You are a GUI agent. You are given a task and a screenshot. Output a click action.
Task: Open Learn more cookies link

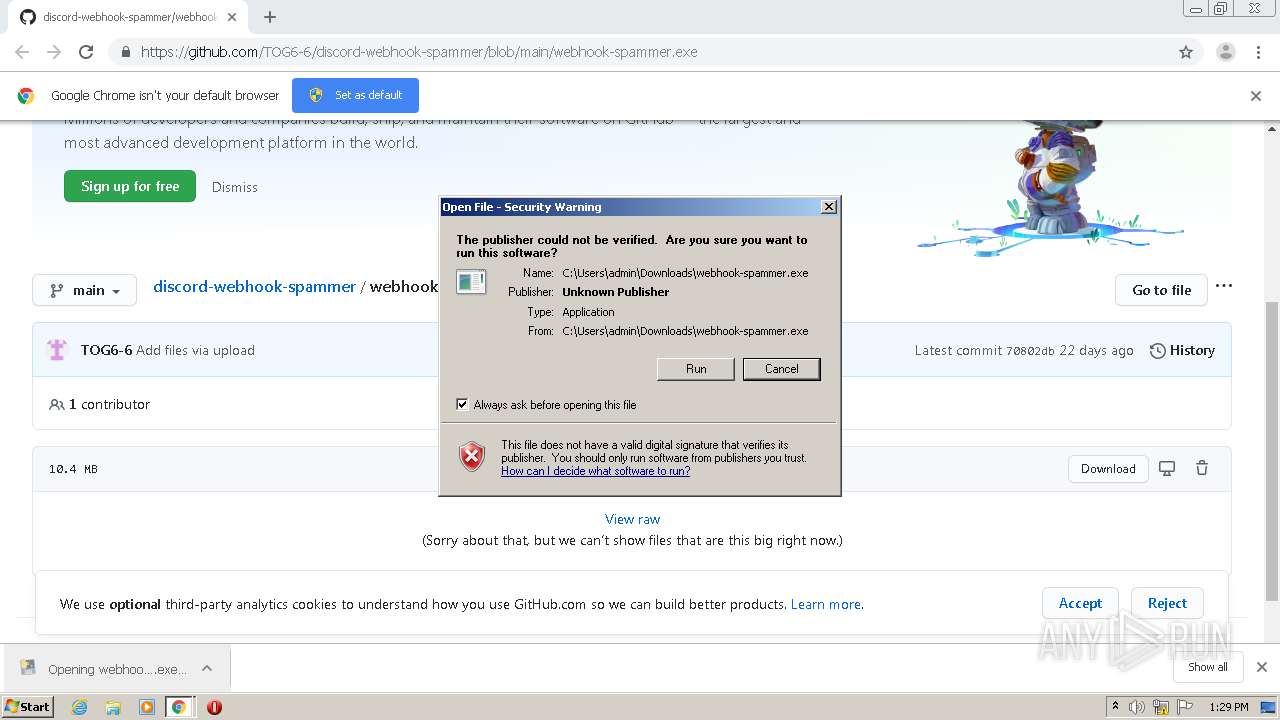[x=825, y=604]
